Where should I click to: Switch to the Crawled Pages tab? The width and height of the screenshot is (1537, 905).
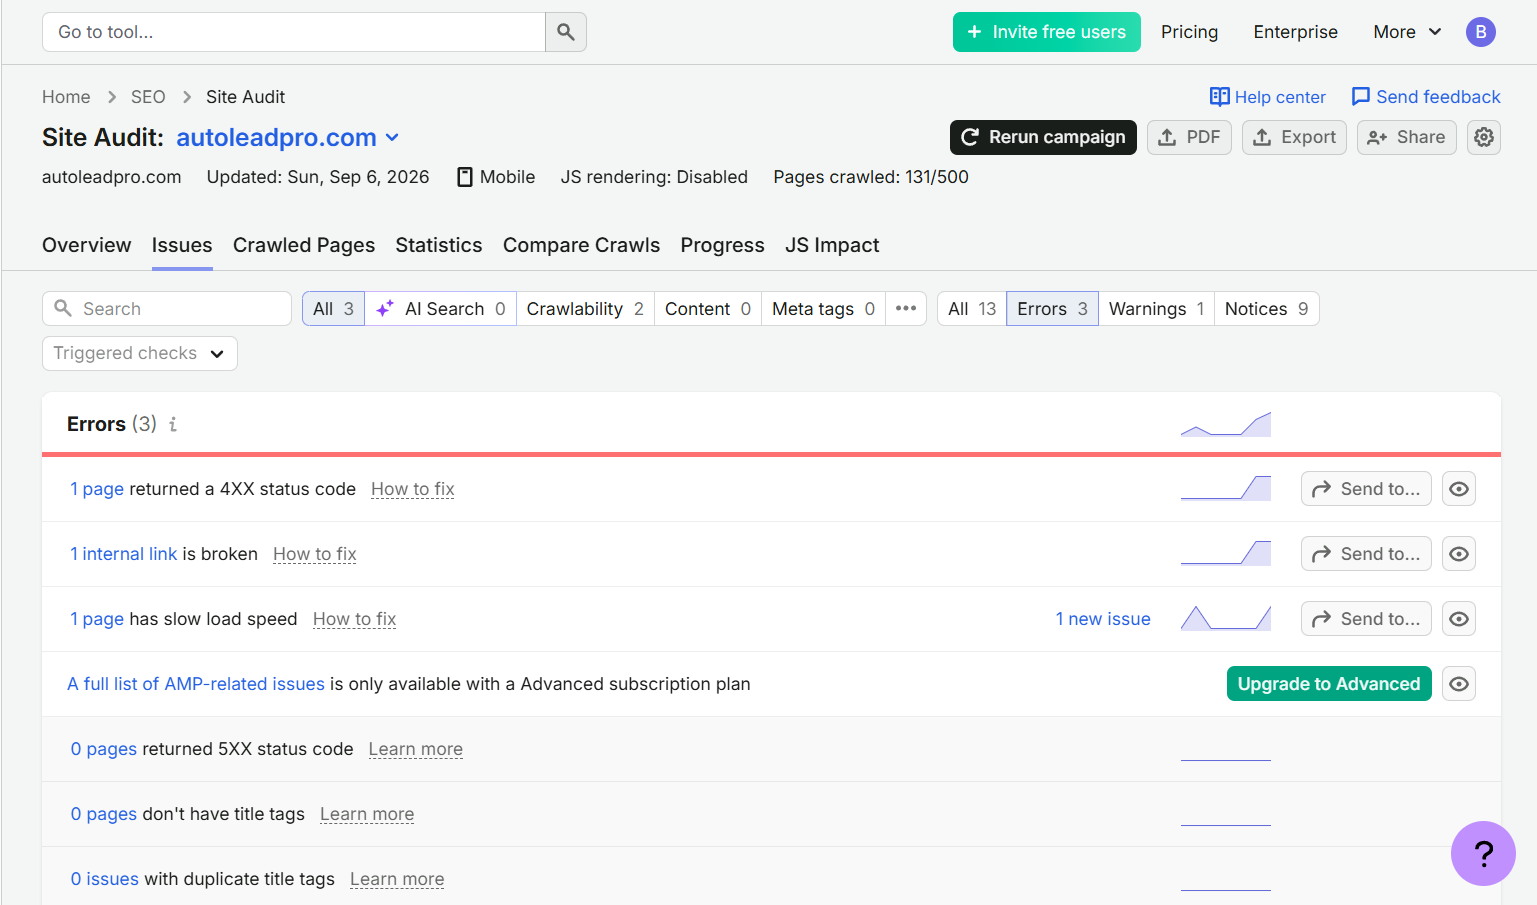click(304, 245)
